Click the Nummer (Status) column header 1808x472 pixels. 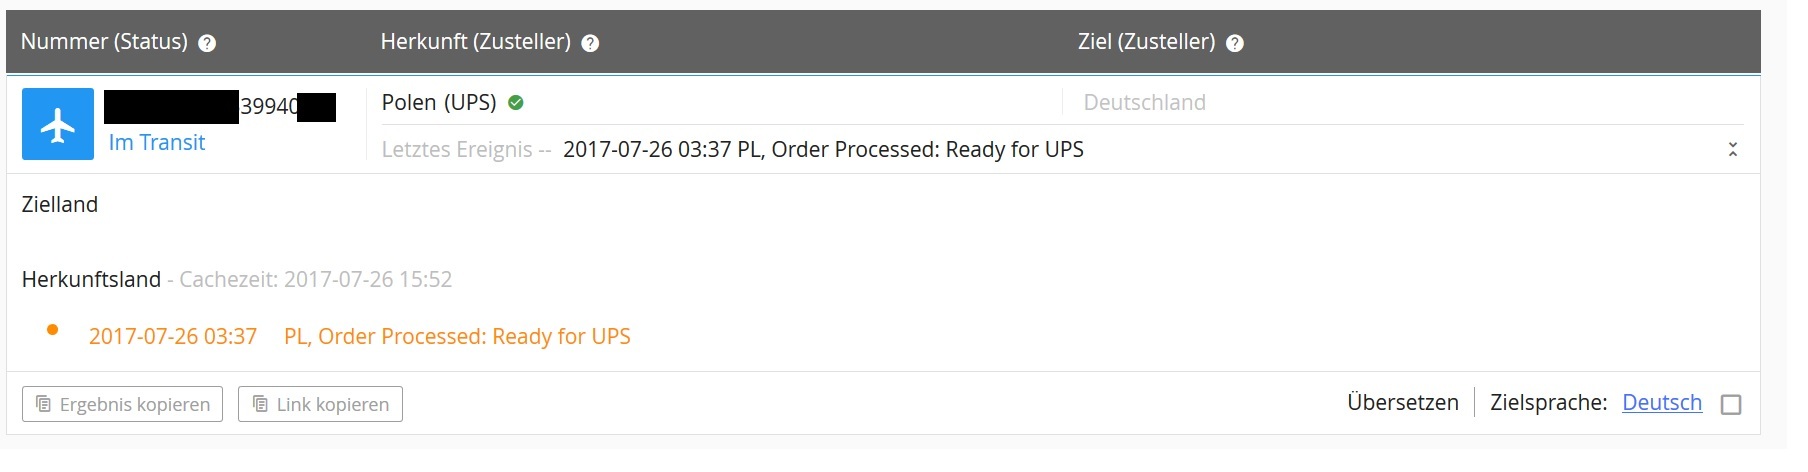click(x=104, y=42)
